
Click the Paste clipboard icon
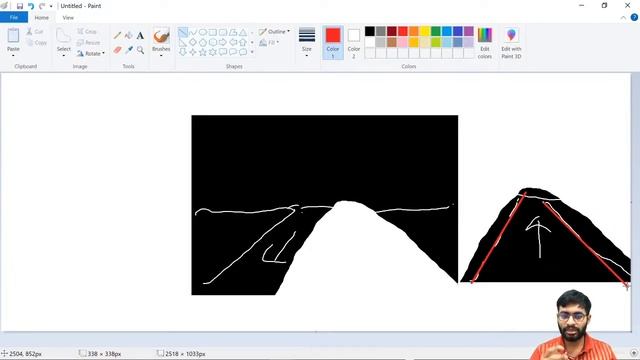point(13,36)
